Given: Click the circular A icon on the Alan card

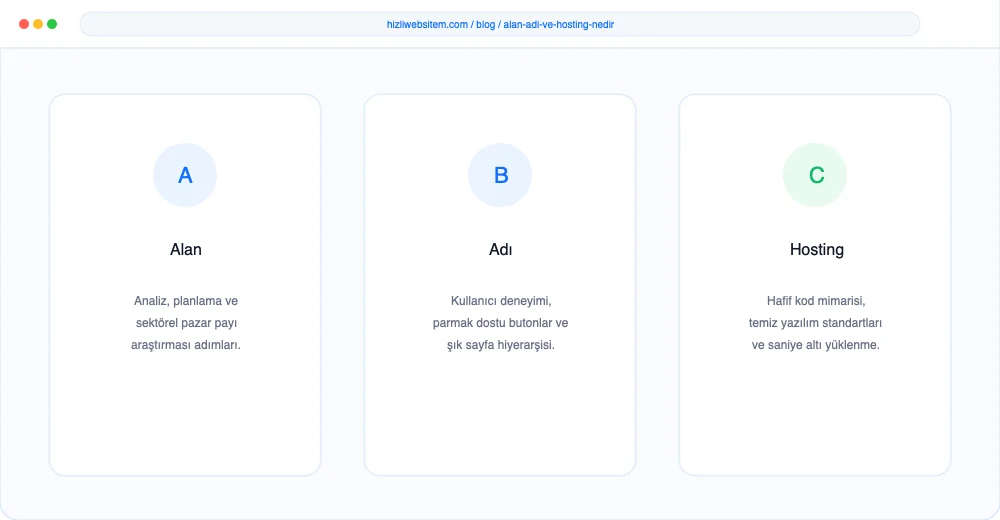Looking at the screenshot, I should click(185, 175).
